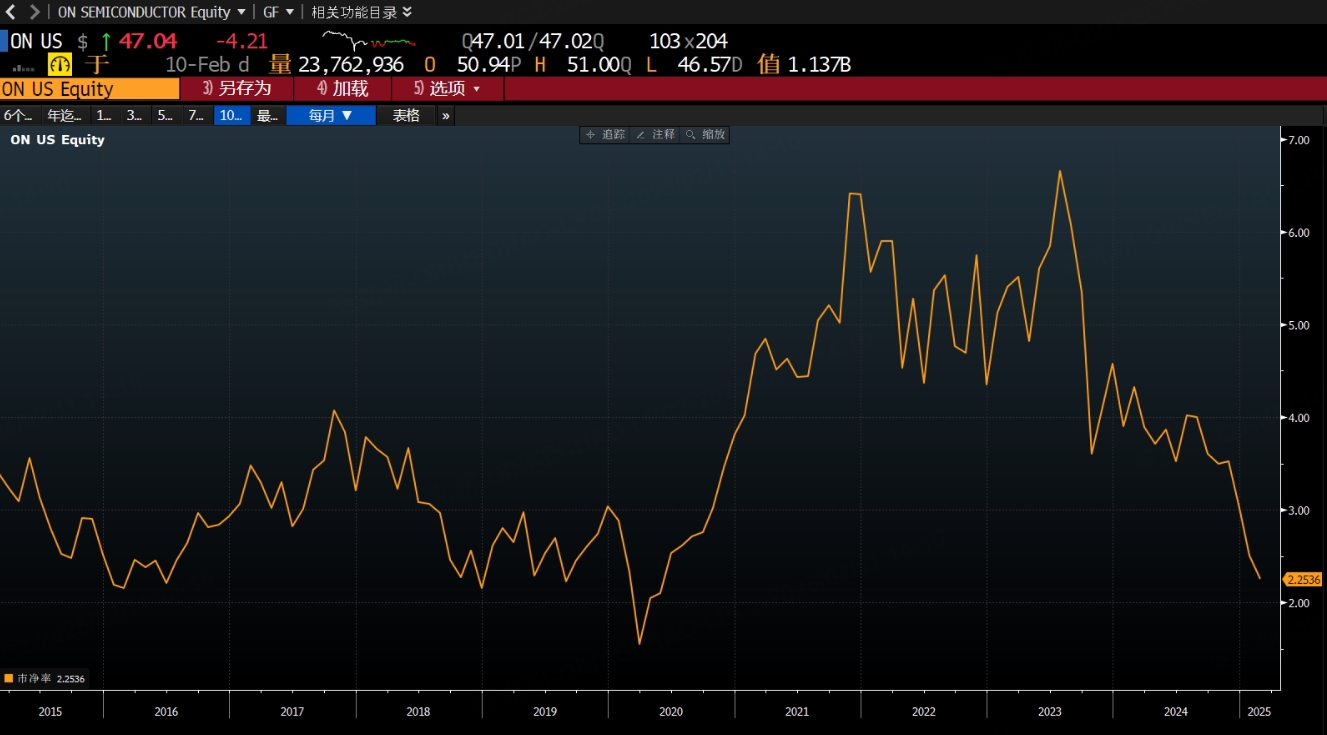
Task: Click the orange 市净率 legend color swatch
Action: click(8, 678)
